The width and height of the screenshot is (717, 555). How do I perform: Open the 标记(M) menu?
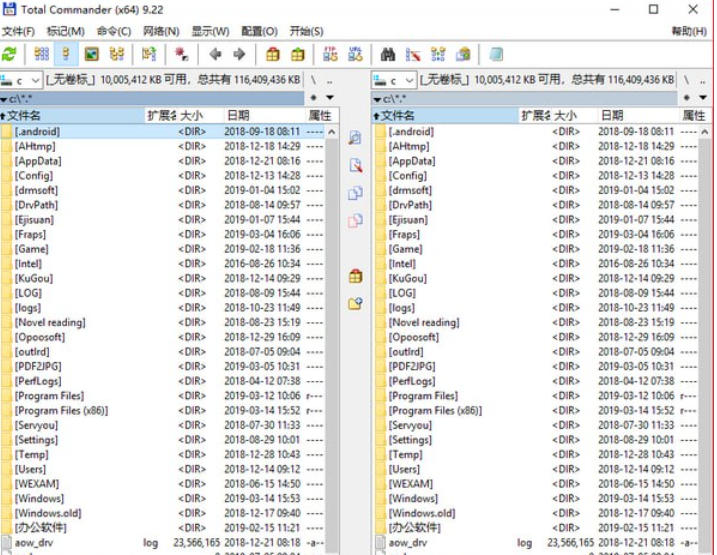(66, 32)
